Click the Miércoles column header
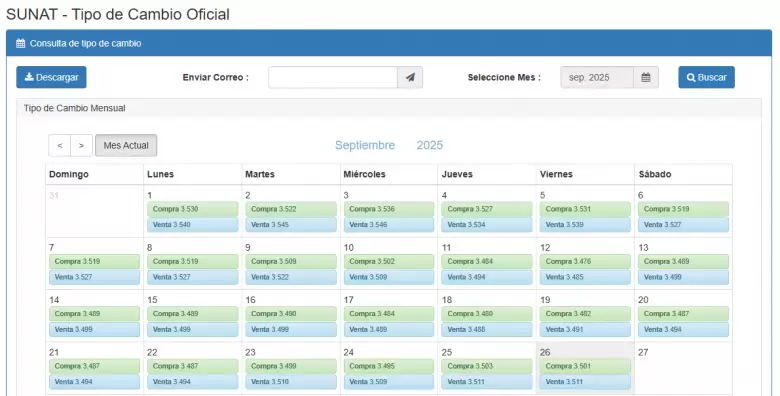Image resolution: width=780 pixels, height=396 pixels. pos(365,174)
